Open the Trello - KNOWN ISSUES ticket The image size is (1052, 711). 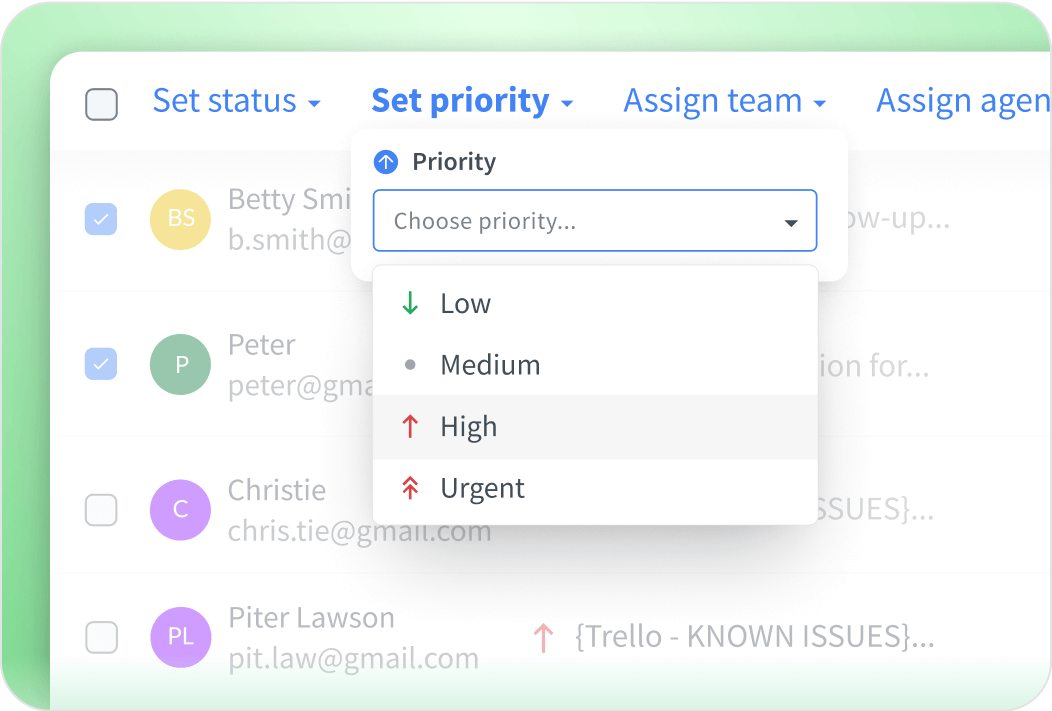754,637
